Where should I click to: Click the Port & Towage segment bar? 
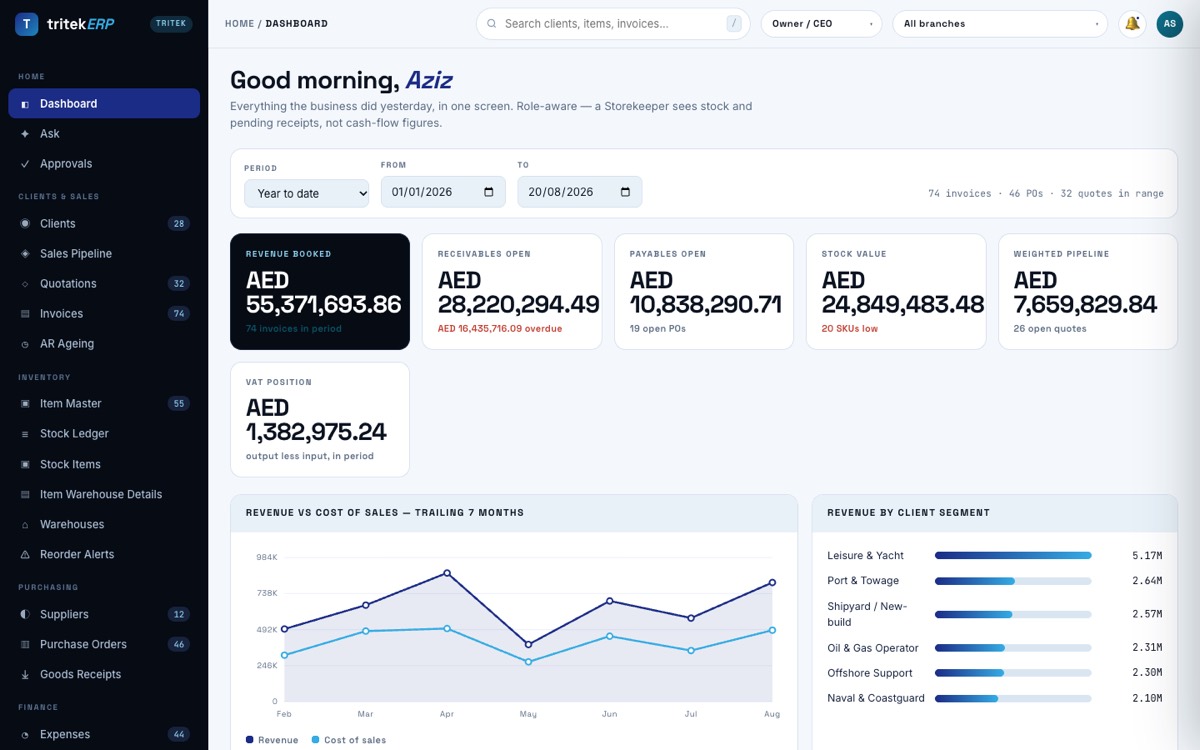1013,581
